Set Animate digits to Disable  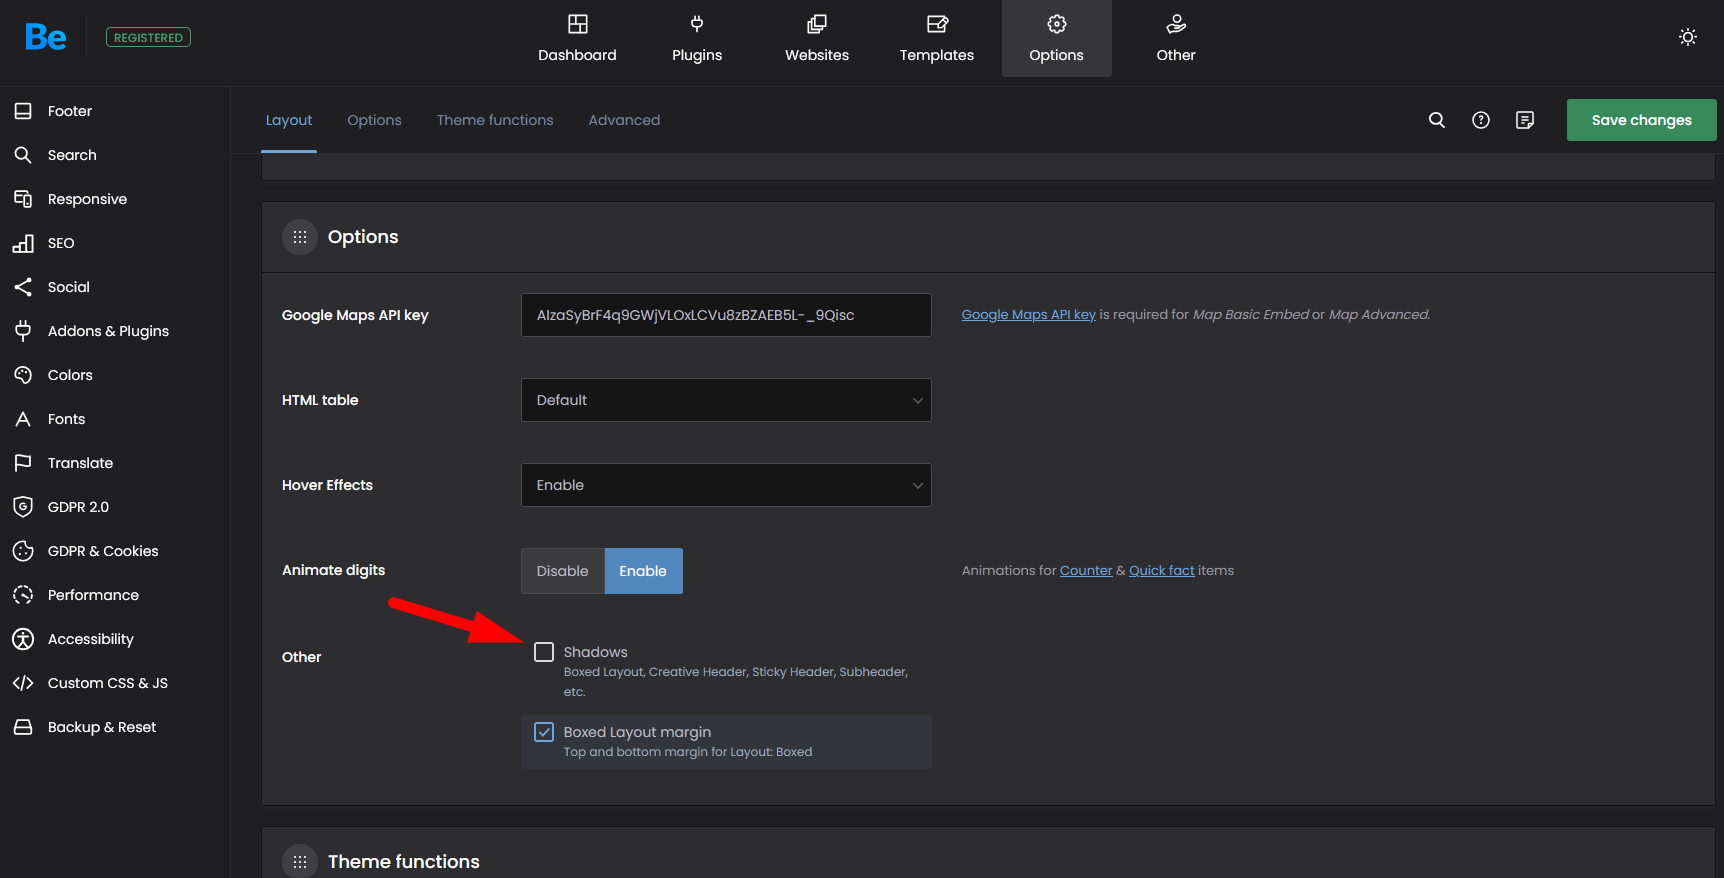pyautogui.click(x=562, y=571)
